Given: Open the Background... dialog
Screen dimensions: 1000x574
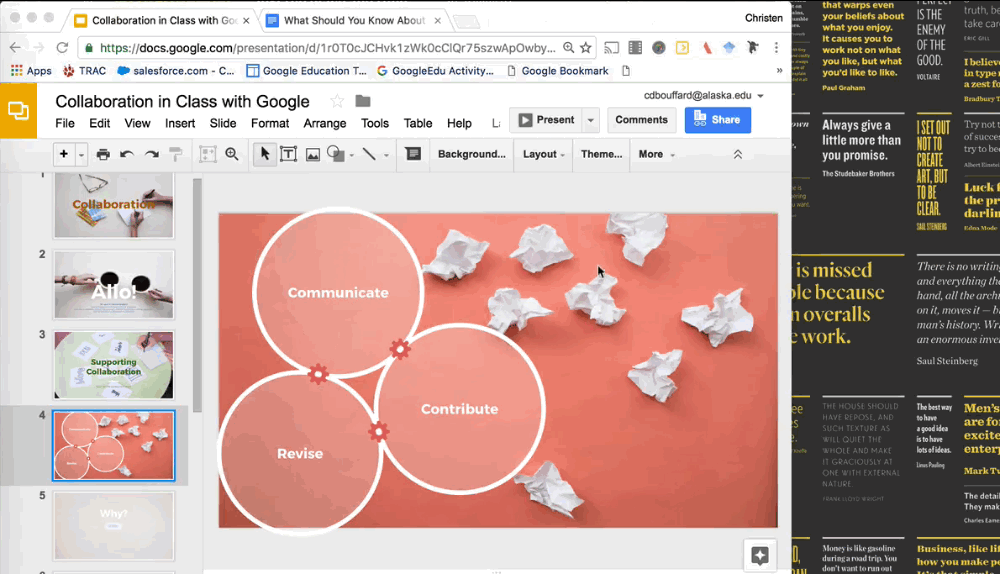Looking at the screenshot, I should click(x=471, y=154).
